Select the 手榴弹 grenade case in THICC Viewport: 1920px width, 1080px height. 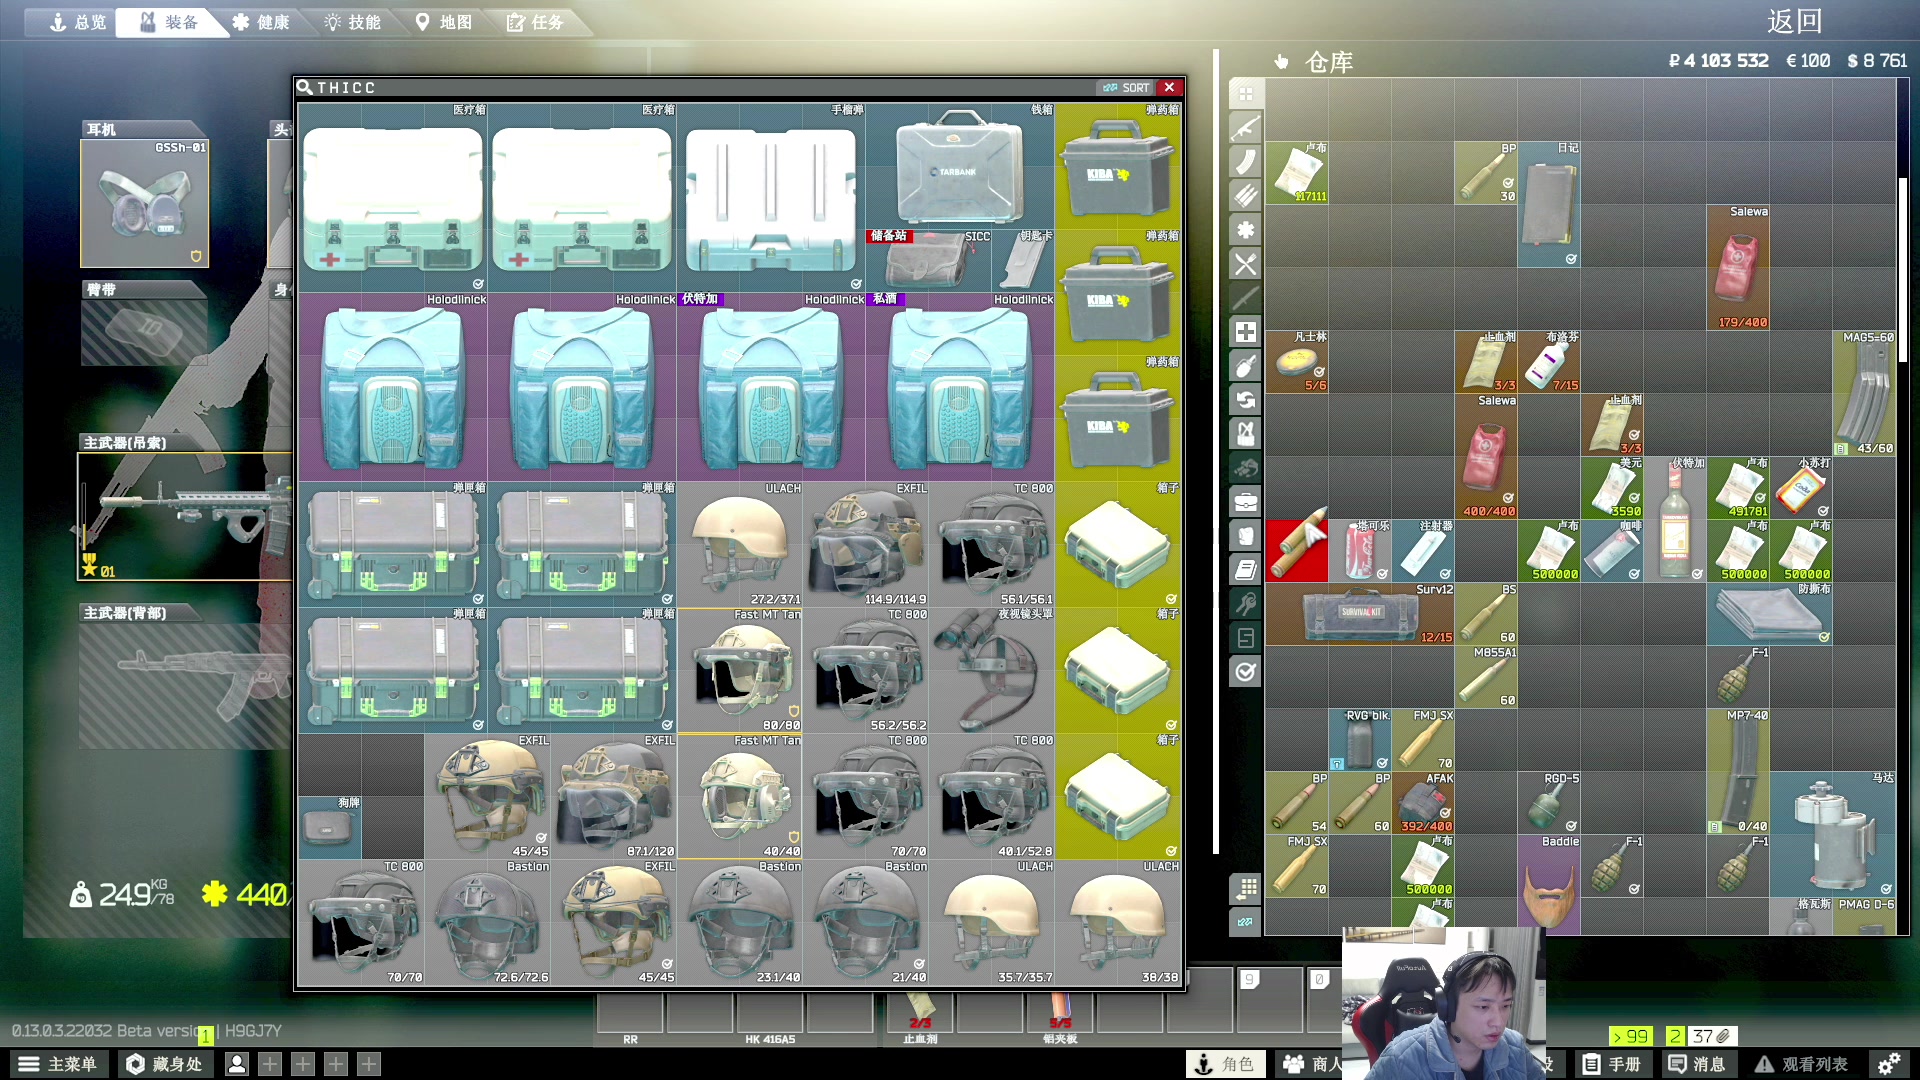tap(771, 198)
